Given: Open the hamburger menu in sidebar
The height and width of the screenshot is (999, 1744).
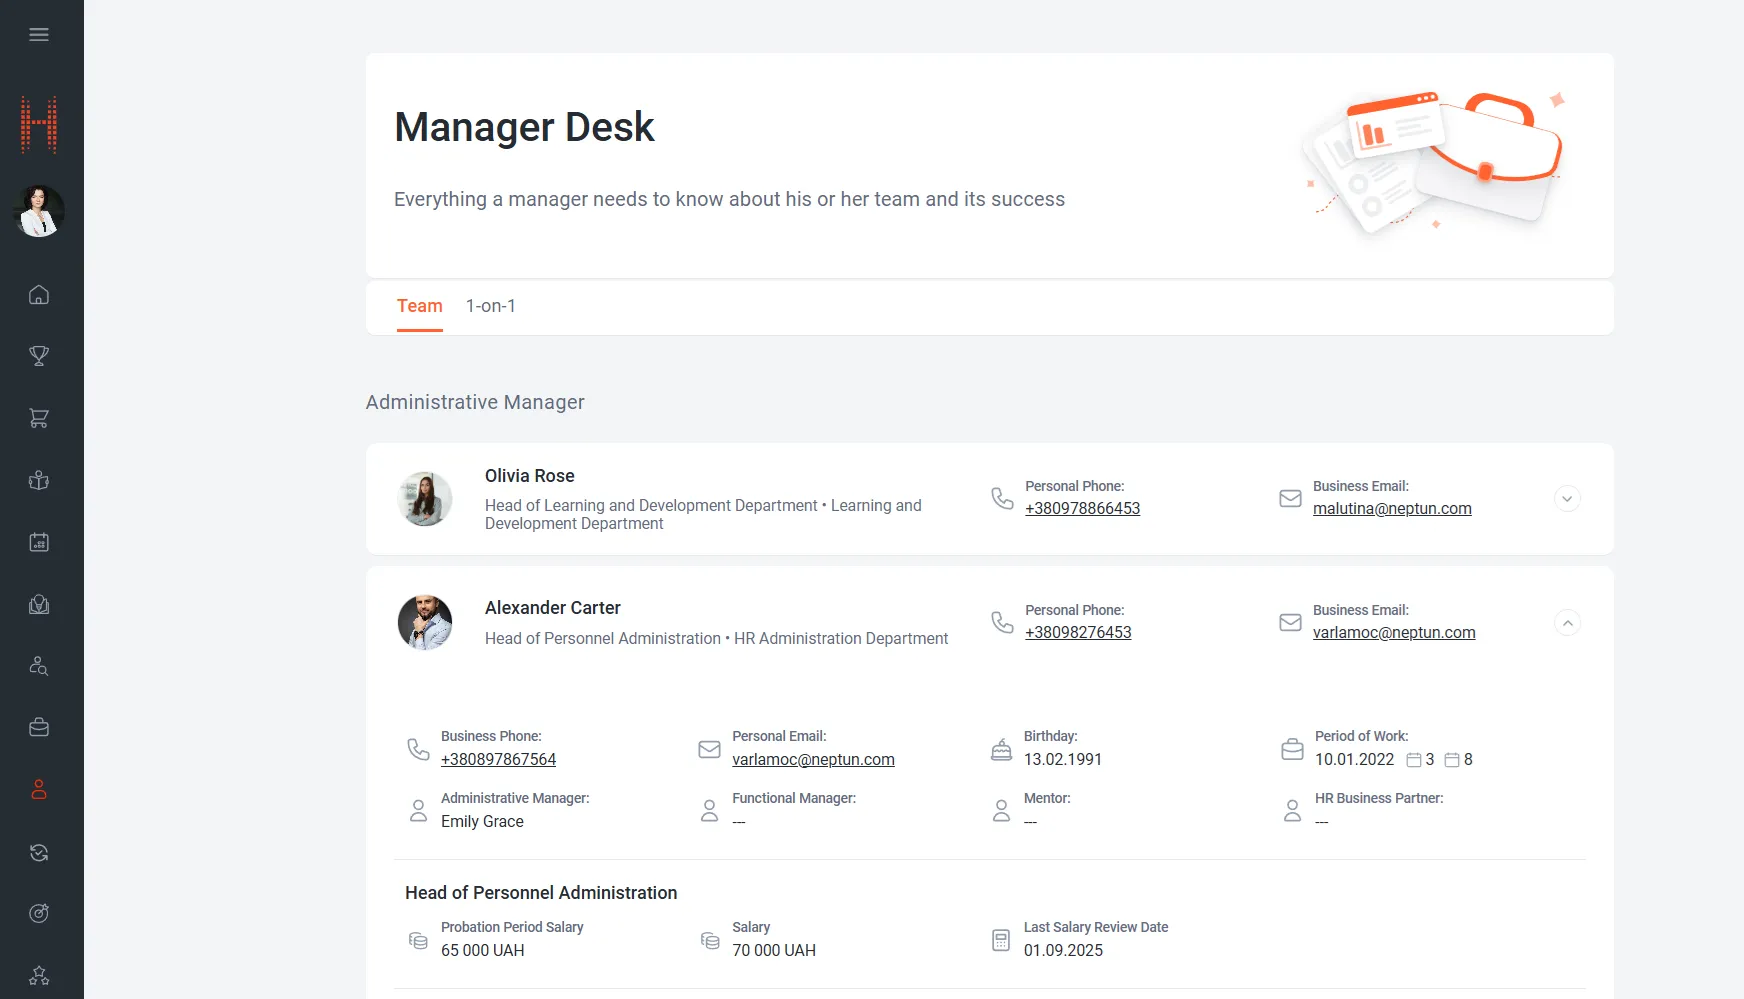Looking at the screenshot, I should tap(39, 35).
